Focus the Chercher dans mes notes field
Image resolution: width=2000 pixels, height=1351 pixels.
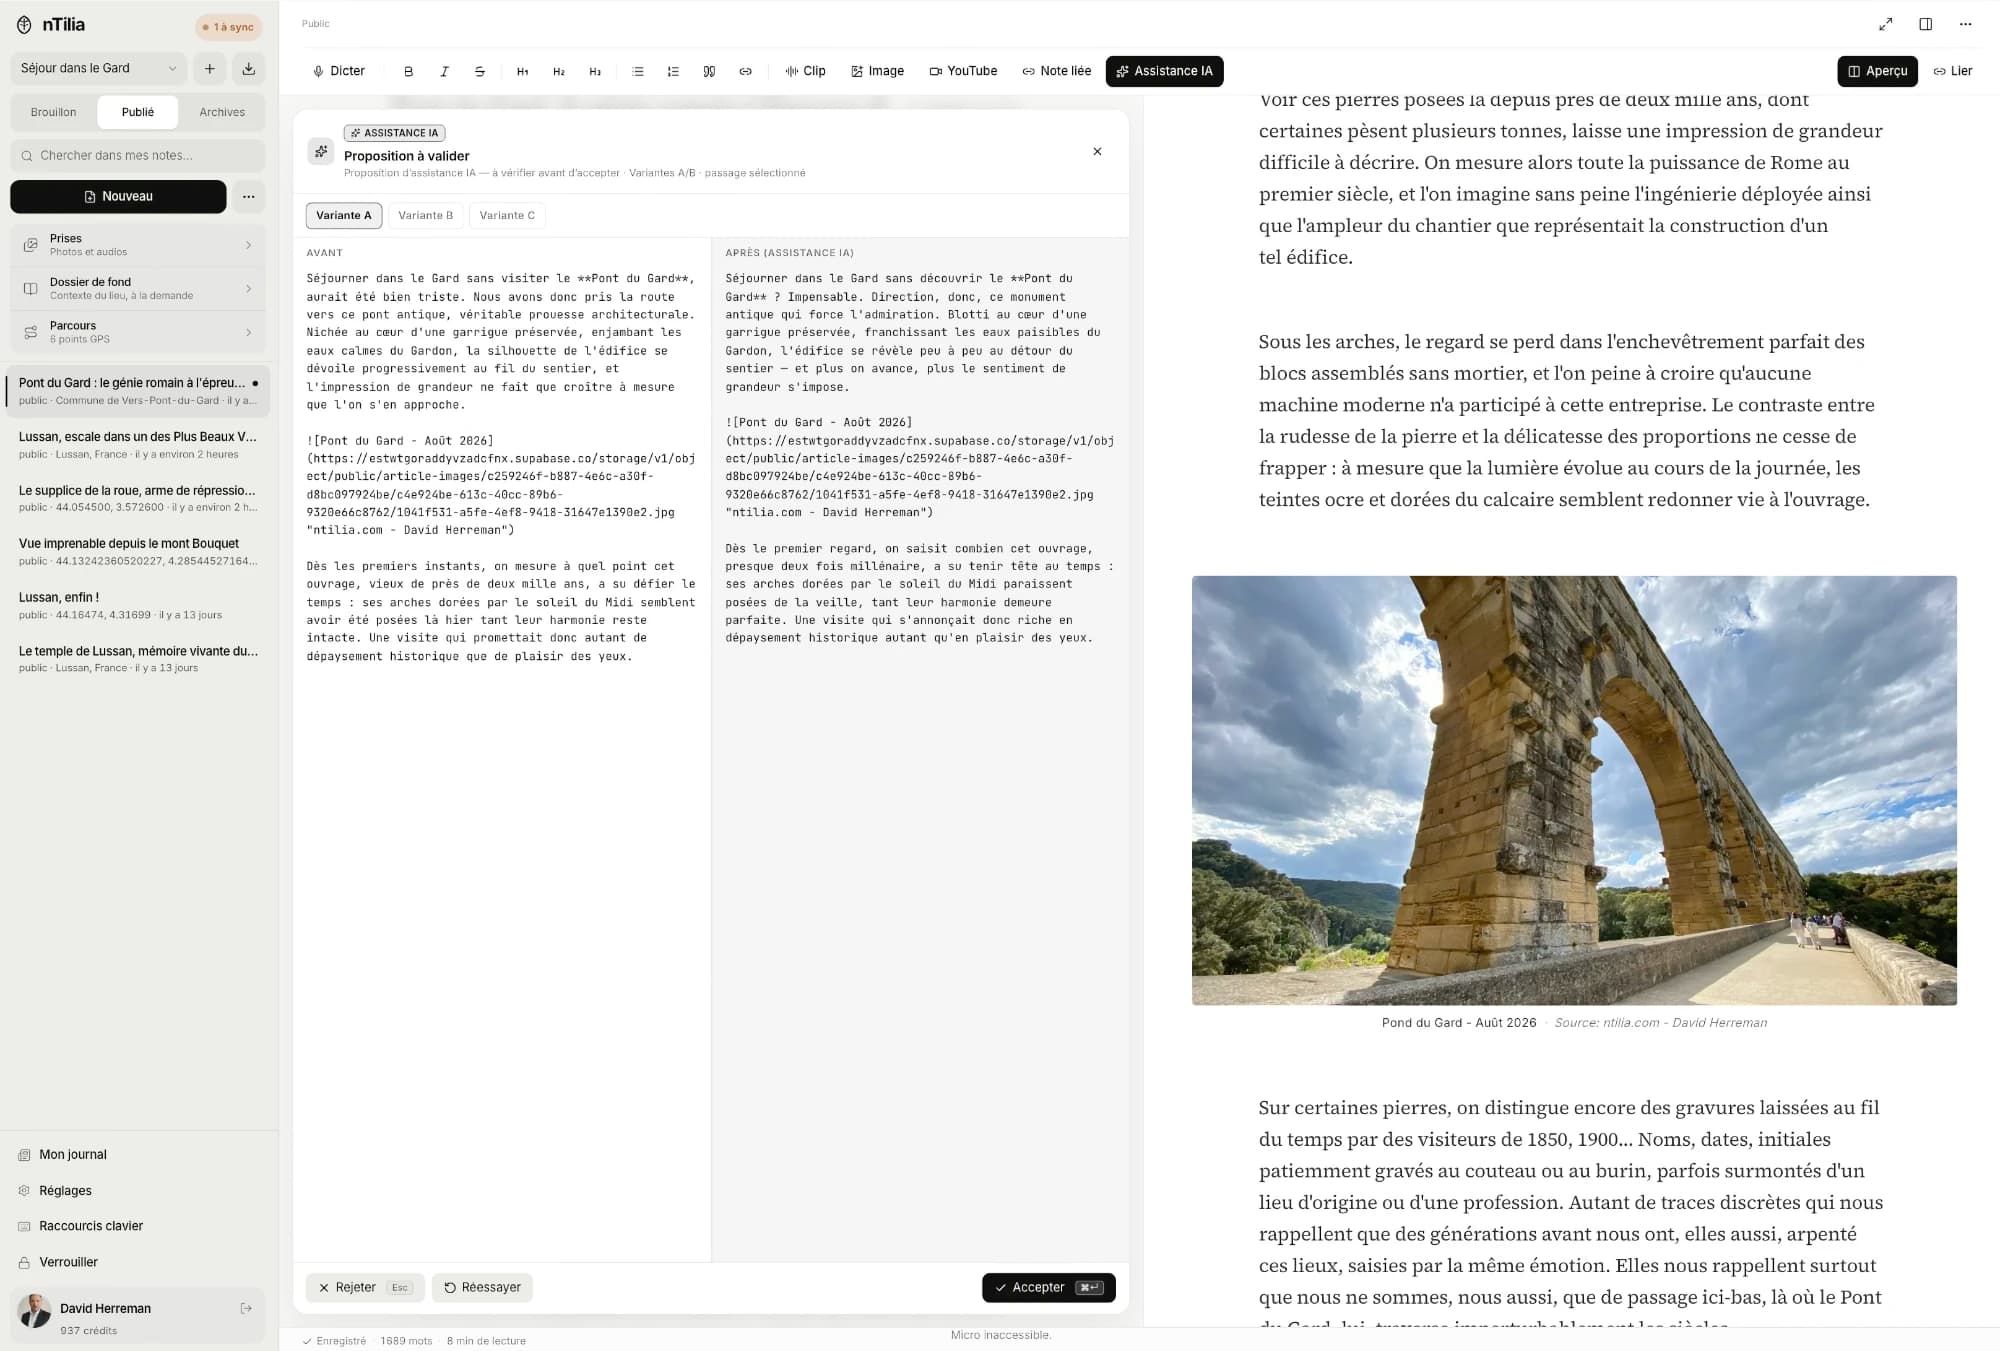[138, 155]
